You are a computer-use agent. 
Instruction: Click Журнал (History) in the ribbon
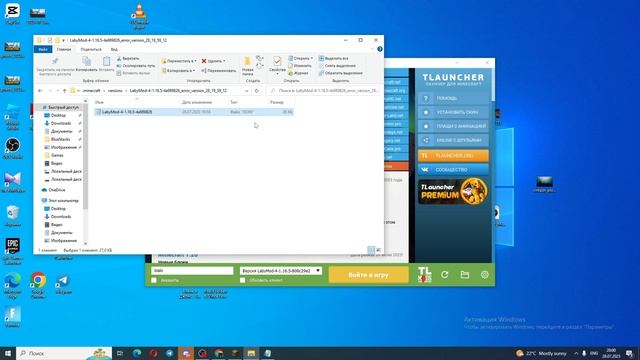[298, 73]
